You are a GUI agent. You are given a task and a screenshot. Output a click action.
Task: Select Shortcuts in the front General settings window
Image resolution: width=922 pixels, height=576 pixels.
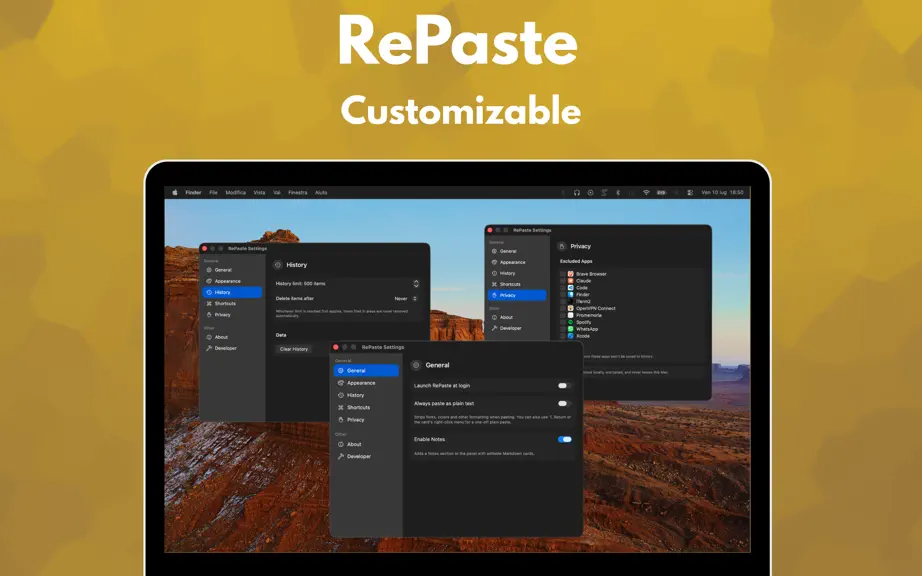pos(366,407)
